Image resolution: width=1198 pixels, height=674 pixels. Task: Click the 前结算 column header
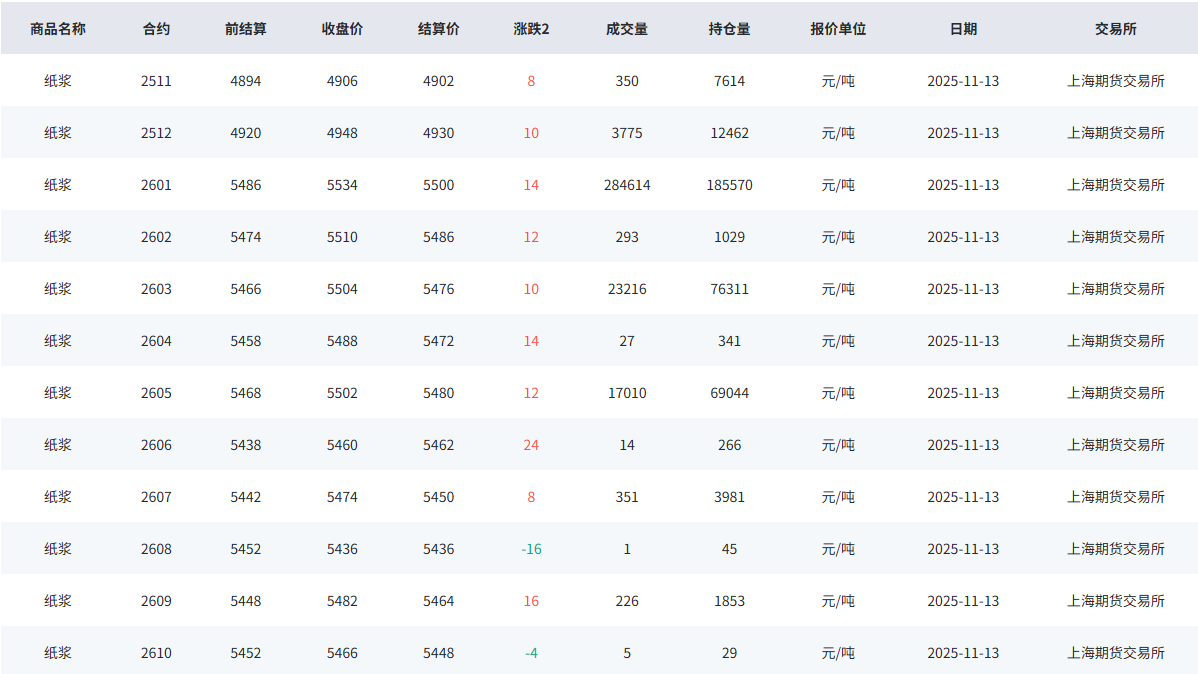click(245, 29)
